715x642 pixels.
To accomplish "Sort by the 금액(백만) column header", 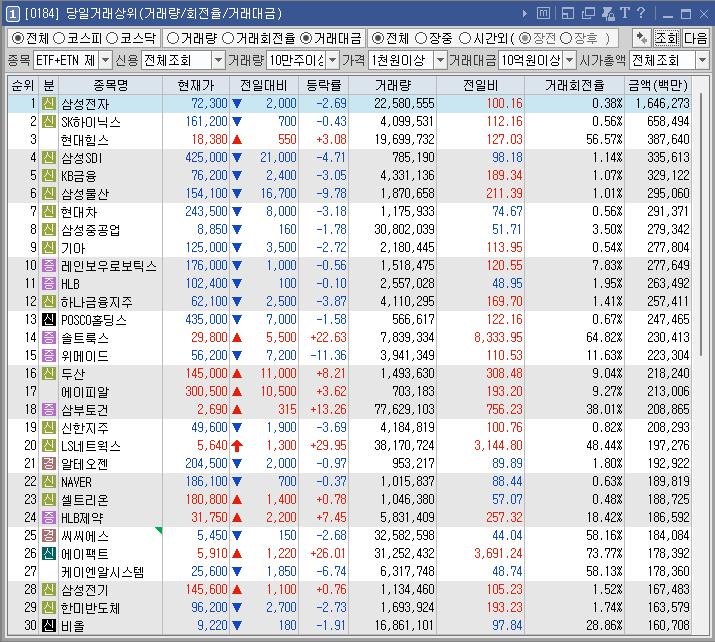I will [658, 85].
